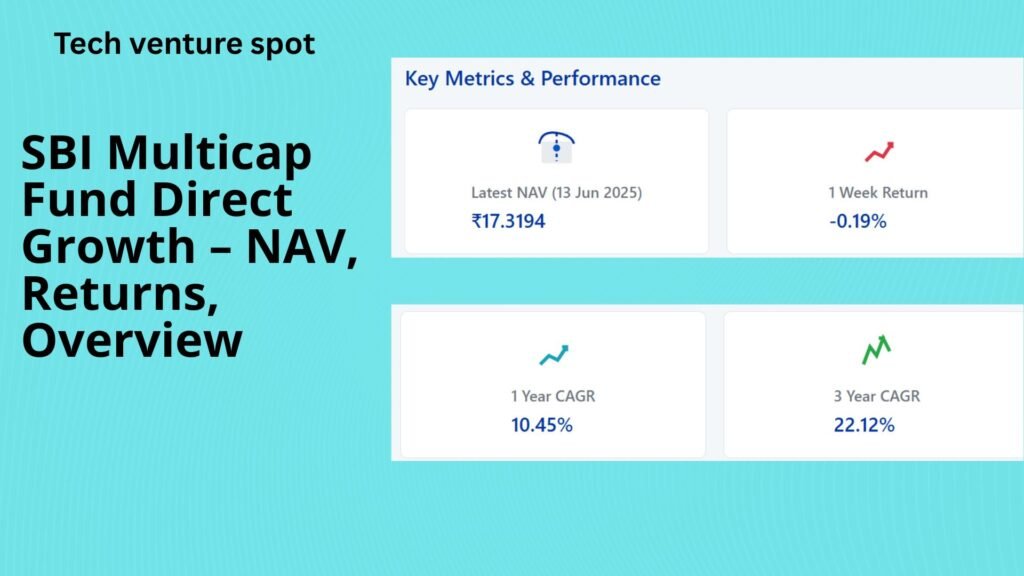Click the Tech venture spot title
This screenshot has height=576, width=1024.
point(184,44)
